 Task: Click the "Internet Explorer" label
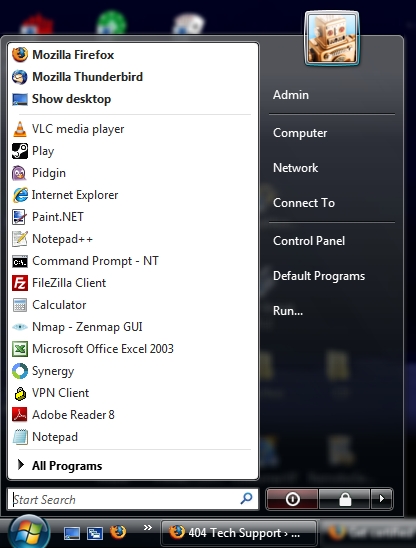coord(75,195)
